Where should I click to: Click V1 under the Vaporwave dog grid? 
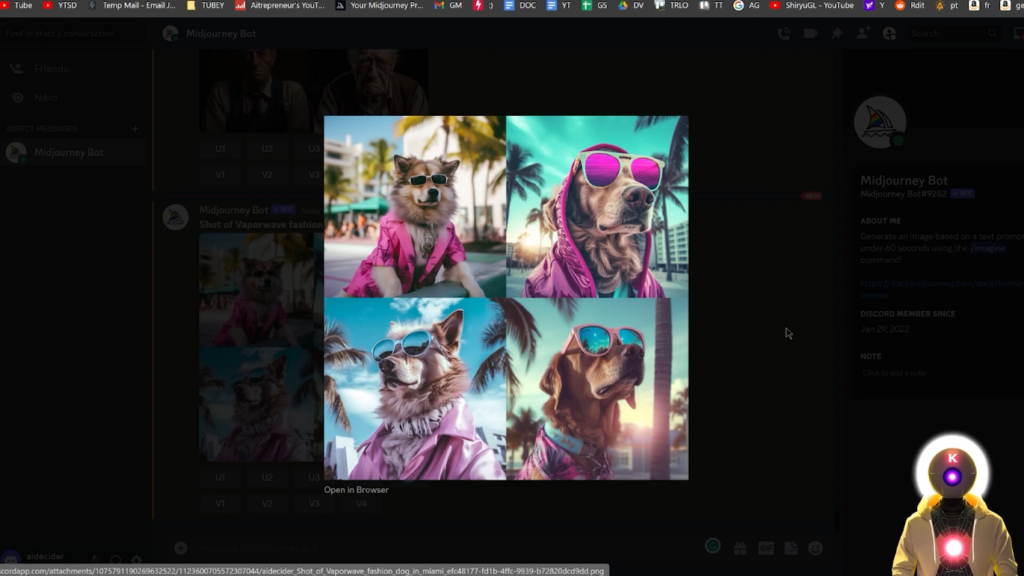point(220,504)
